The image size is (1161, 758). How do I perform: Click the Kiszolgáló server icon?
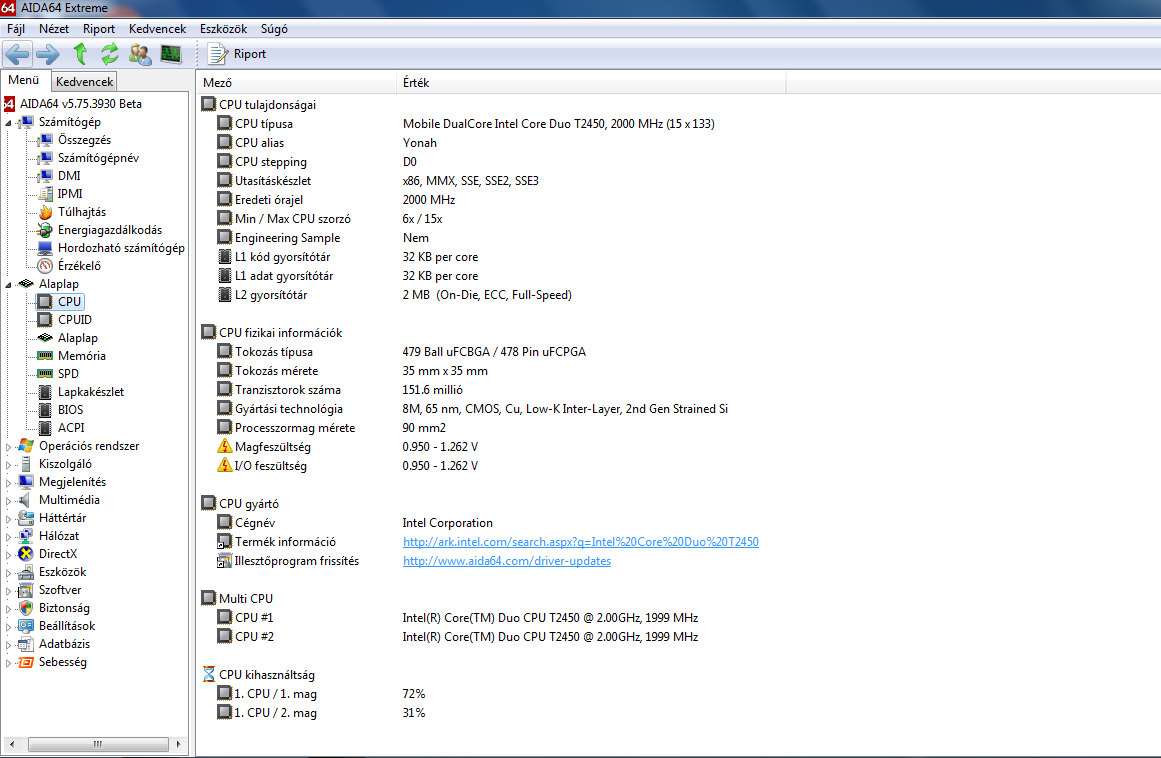[x=26, y=464]
